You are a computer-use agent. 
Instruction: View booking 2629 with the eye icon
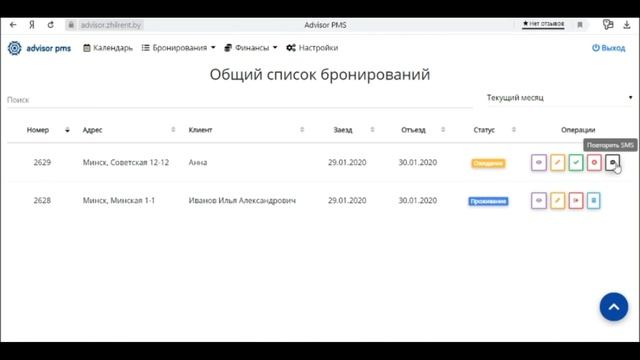coord(539,162)
